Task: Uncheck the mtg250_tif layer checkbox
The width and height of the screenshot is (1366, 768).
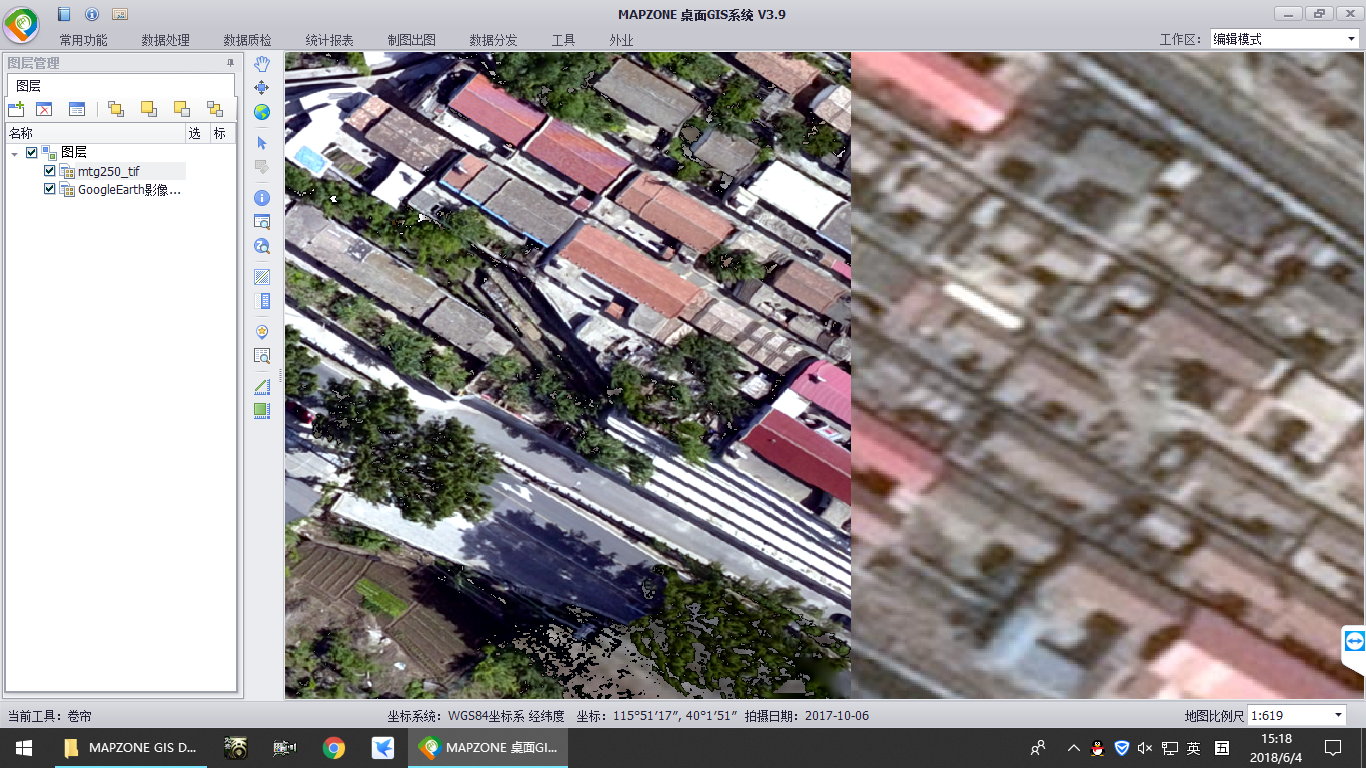Action: (50, 171)
